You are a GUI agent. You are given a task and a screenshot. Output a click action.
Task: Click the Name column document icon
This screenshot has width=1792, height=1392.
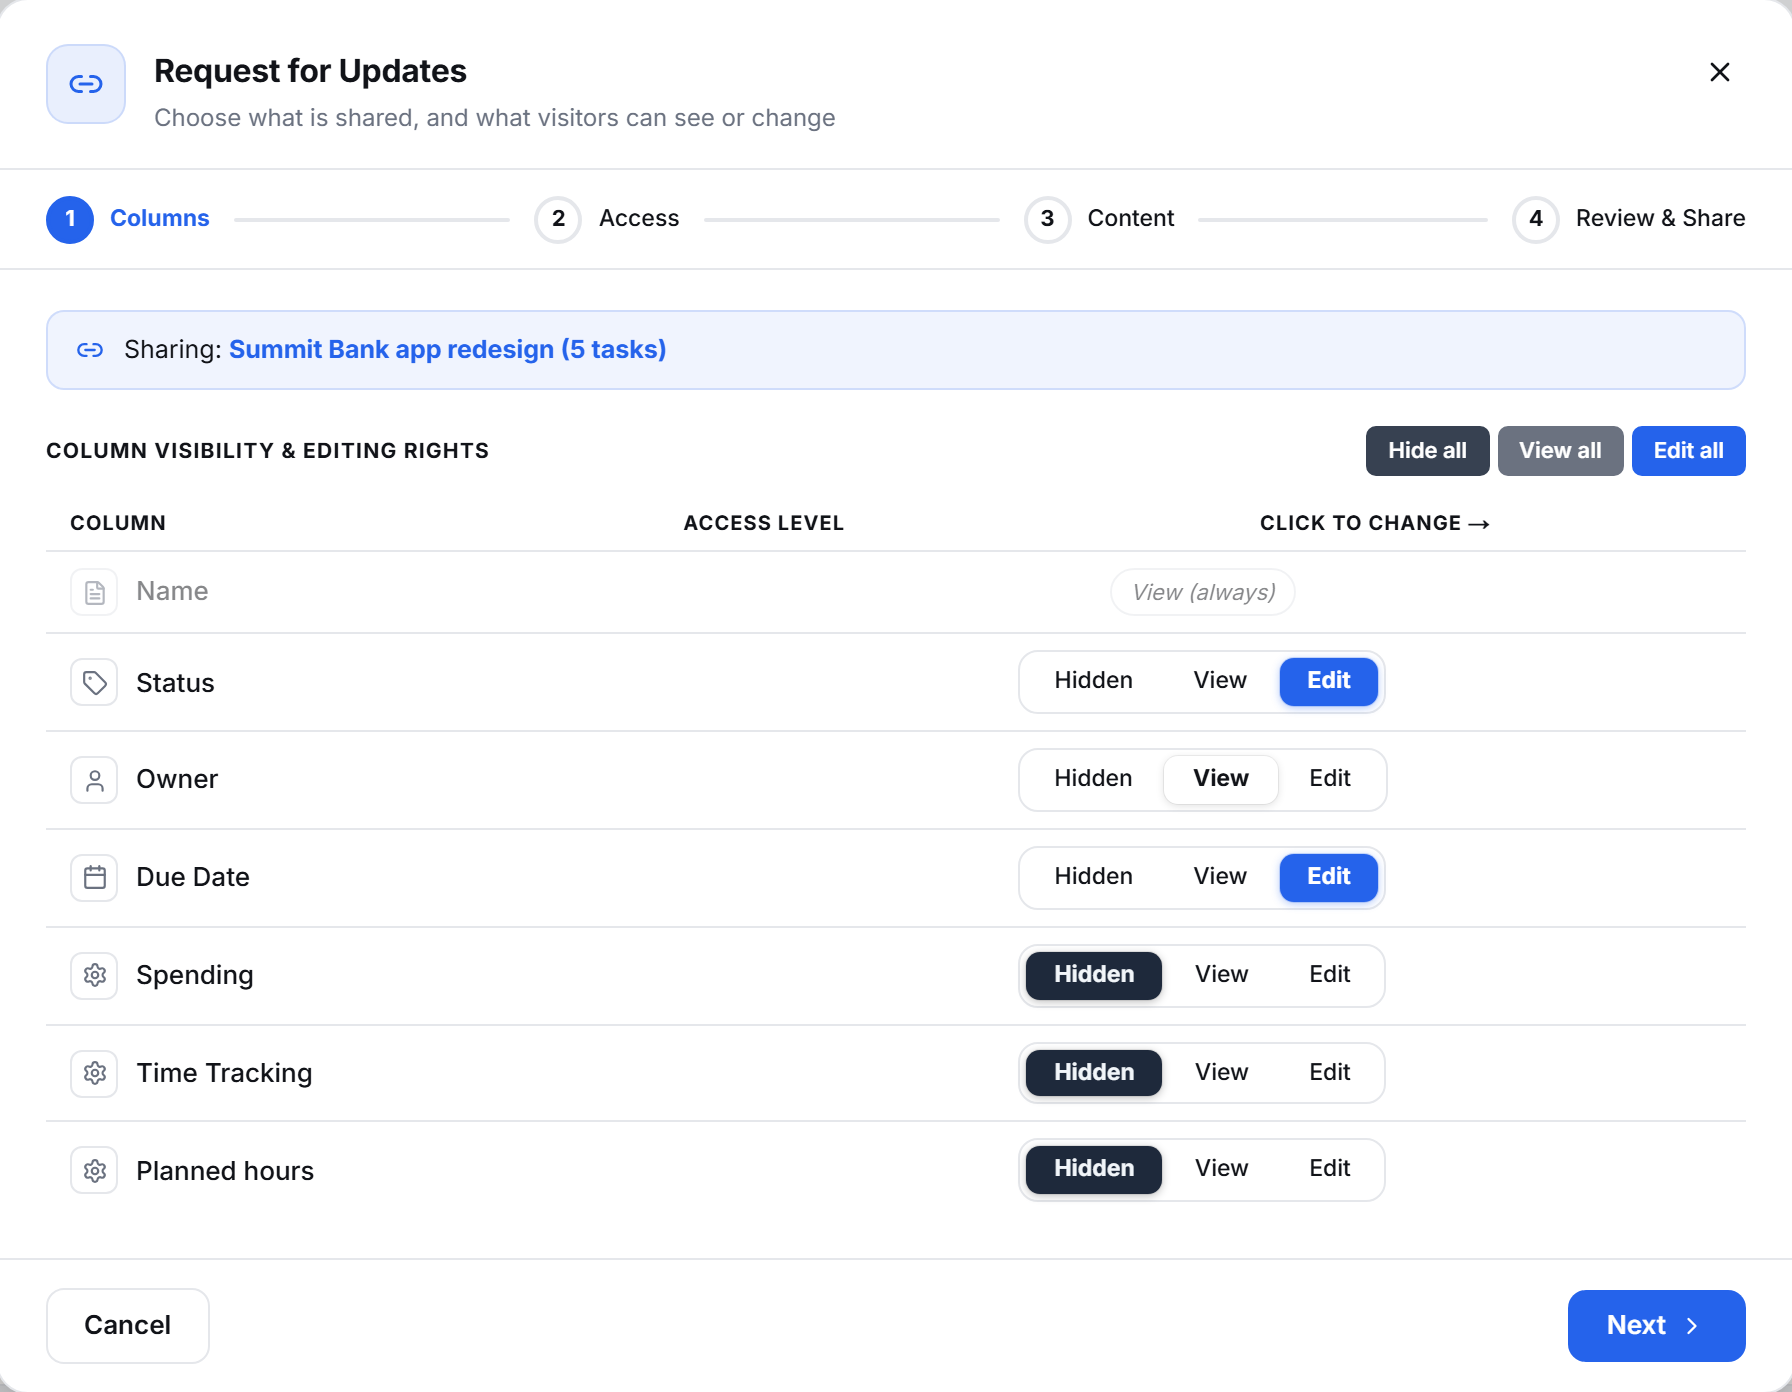point(94,592)
